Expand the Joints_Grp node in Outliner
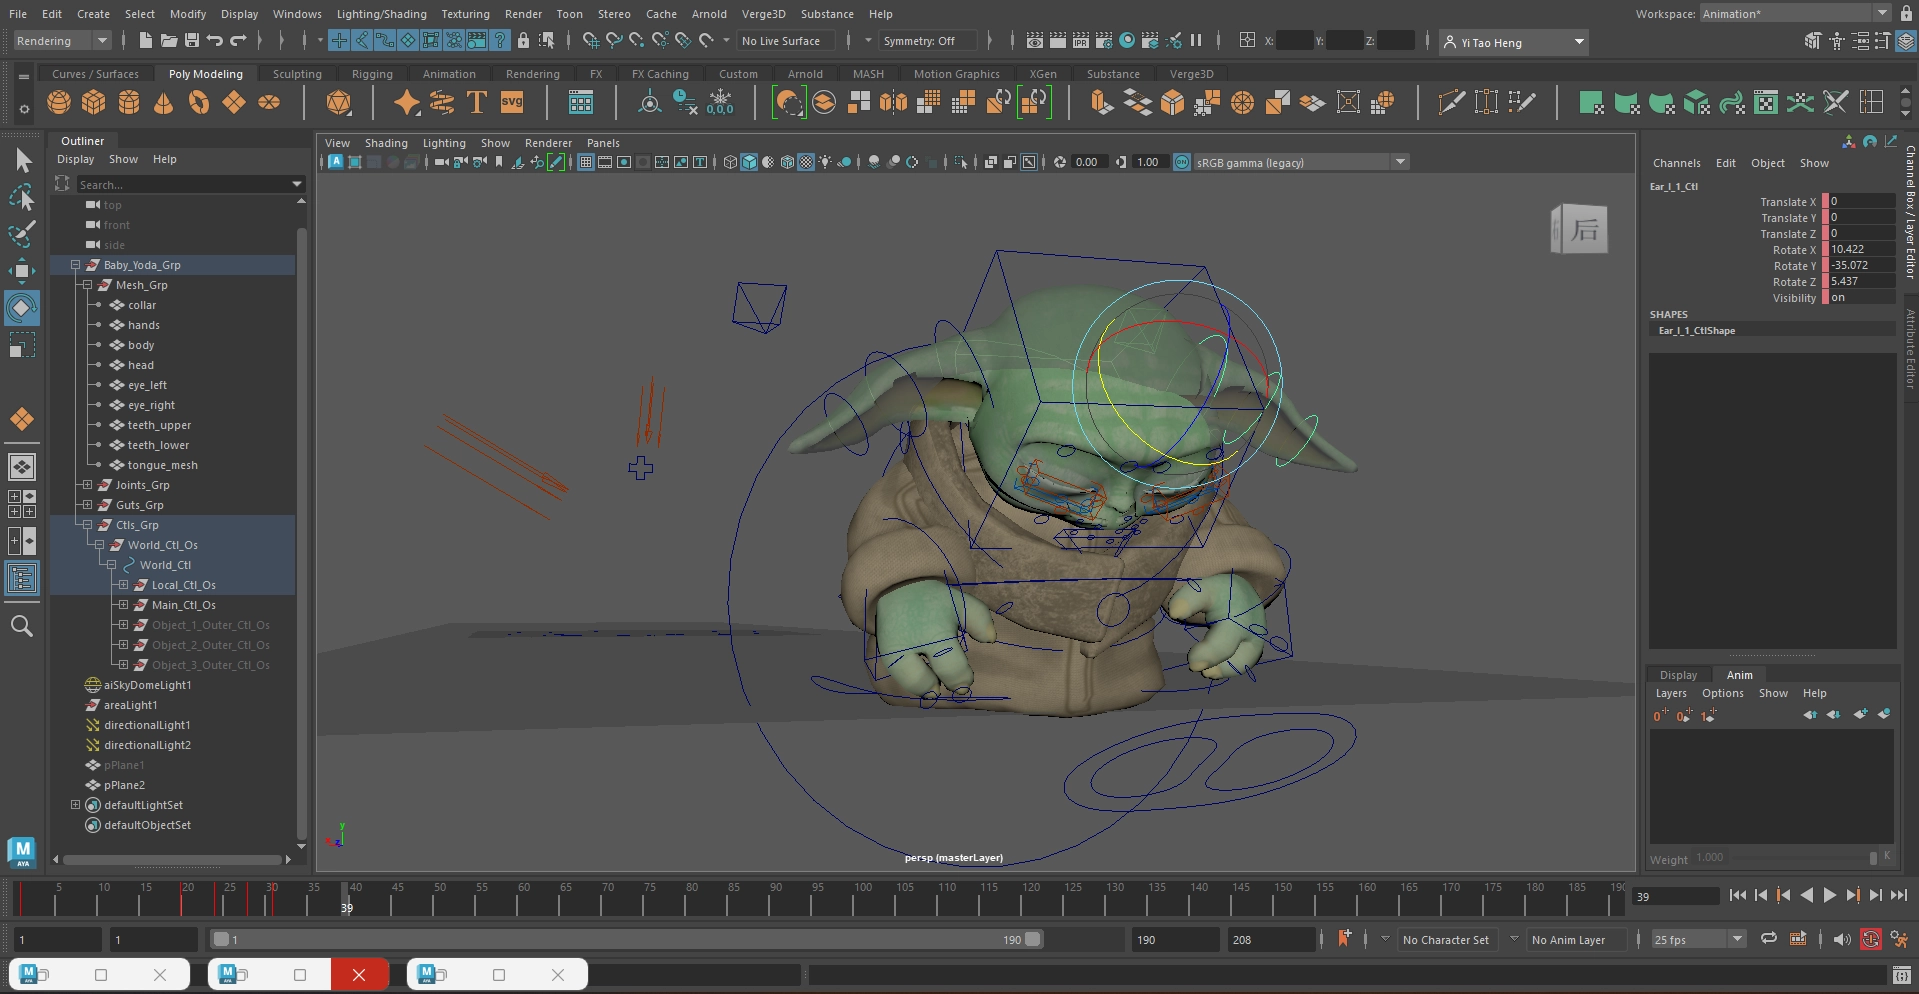 [x=88, y=485]
